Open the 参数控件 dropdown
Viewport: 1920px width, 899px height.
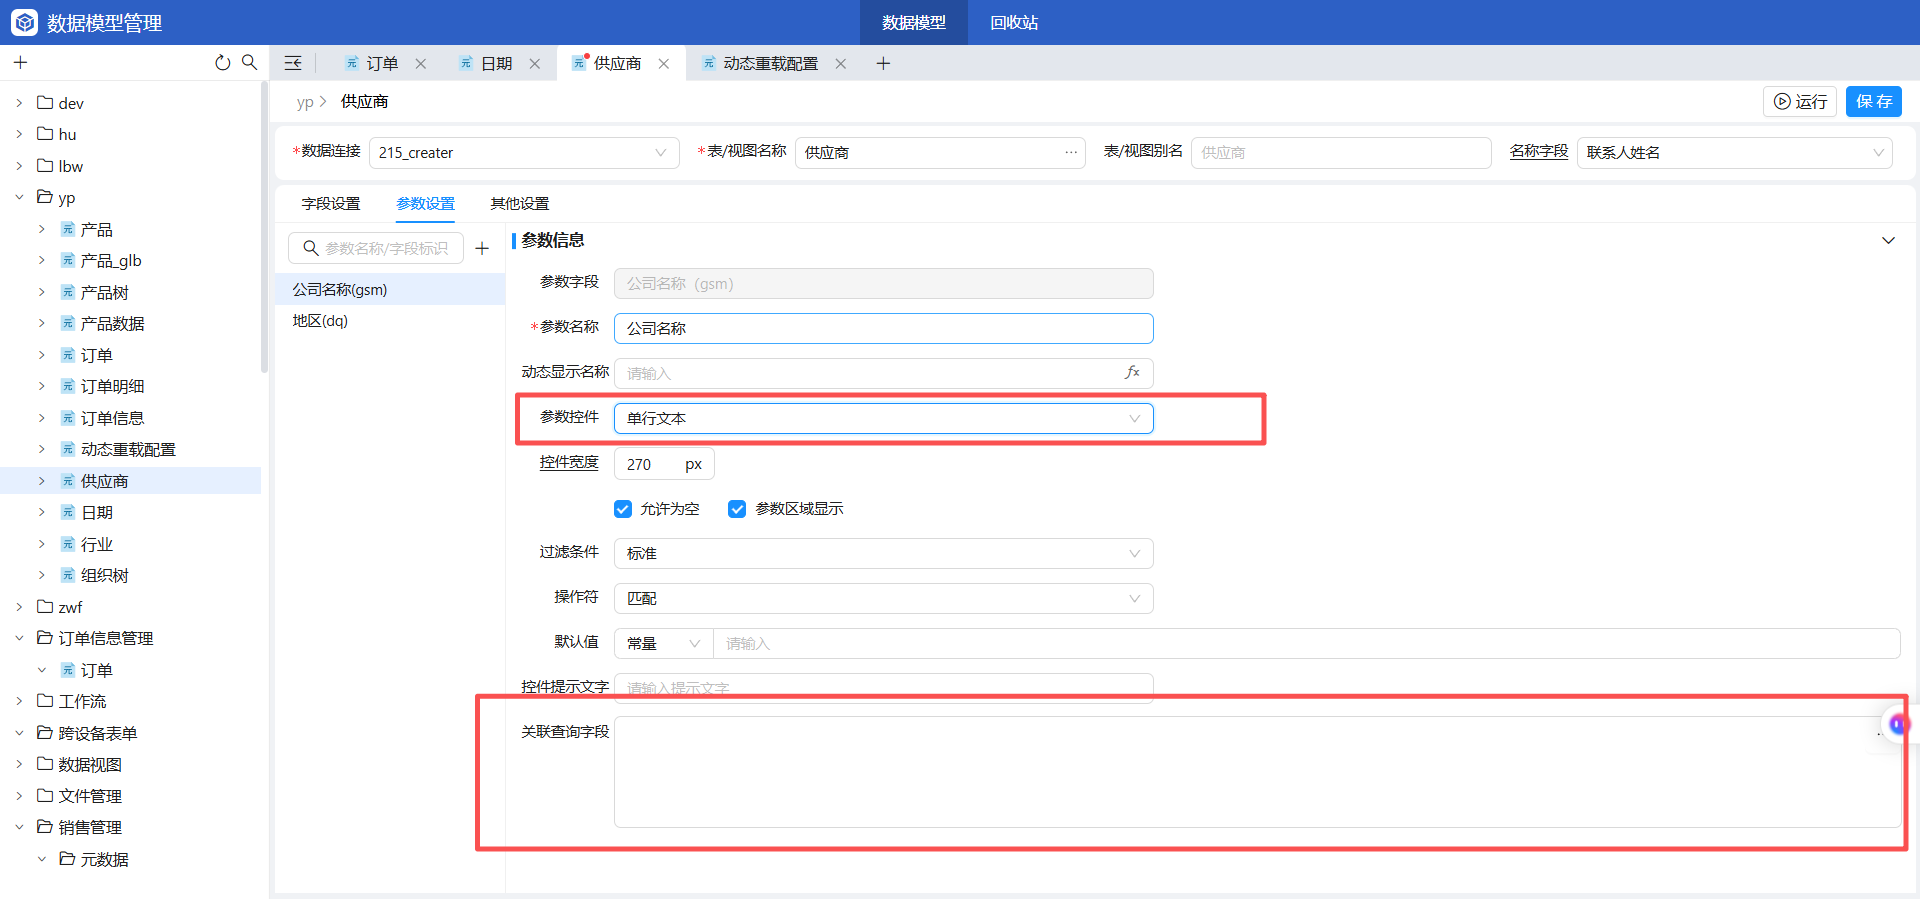(x=884, y=418)
